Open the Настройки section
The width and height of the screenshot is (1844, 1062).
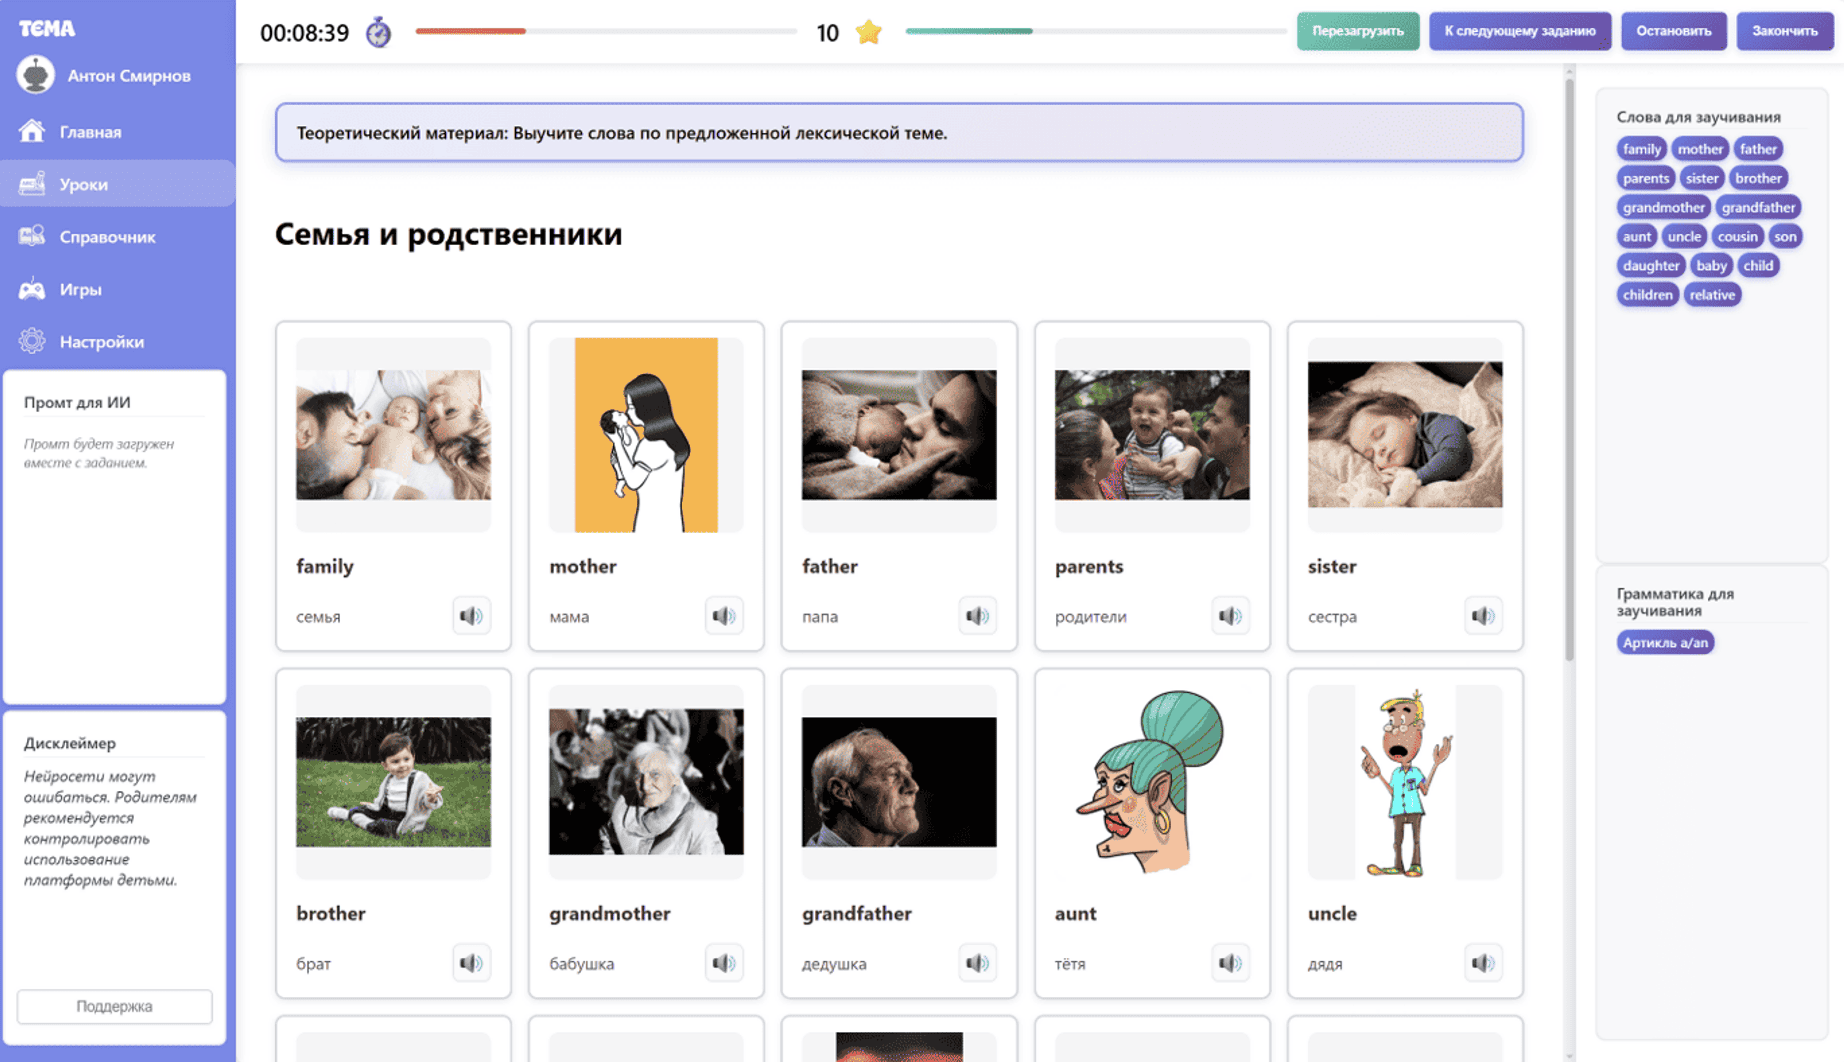pyautogui.click(x=118, y=341)
